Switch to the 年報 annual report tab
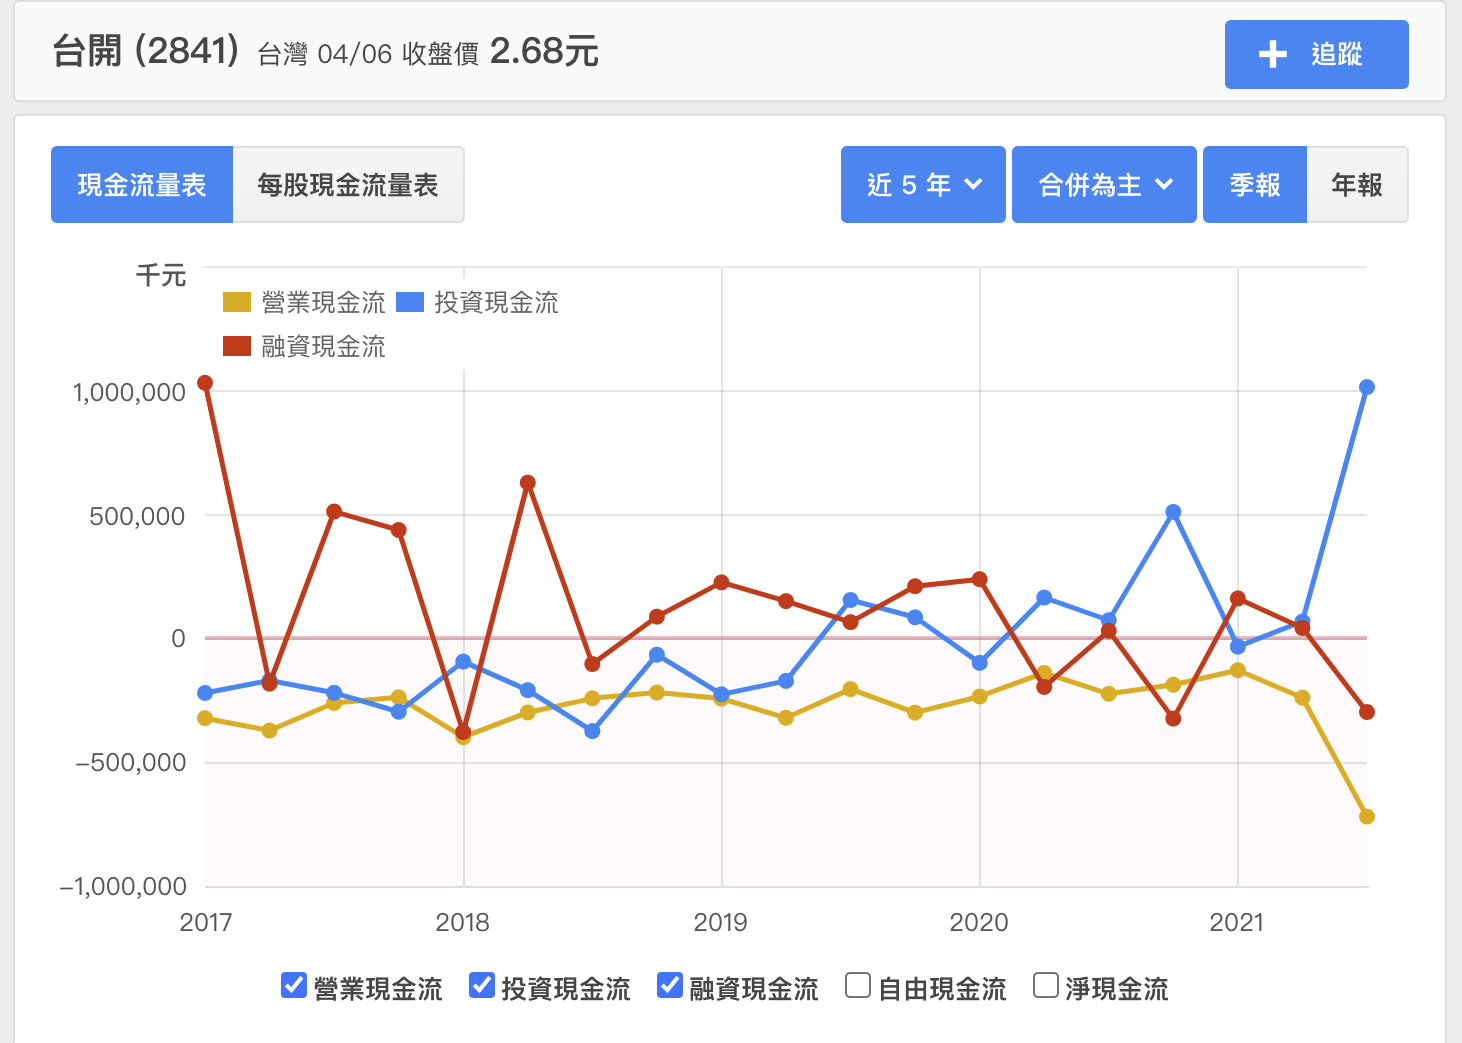This screenshot has height=1043, width=1462. [x=1356, y=184]
